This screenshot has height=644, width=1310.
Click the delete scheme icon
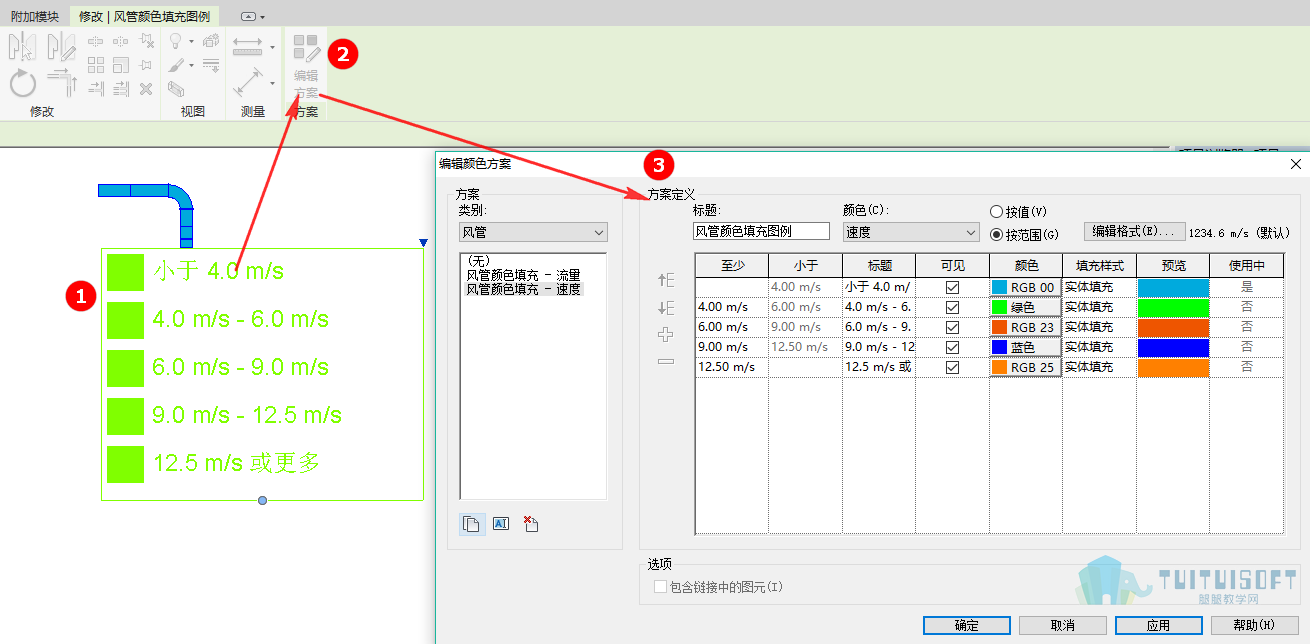click(x=531, y=524)
